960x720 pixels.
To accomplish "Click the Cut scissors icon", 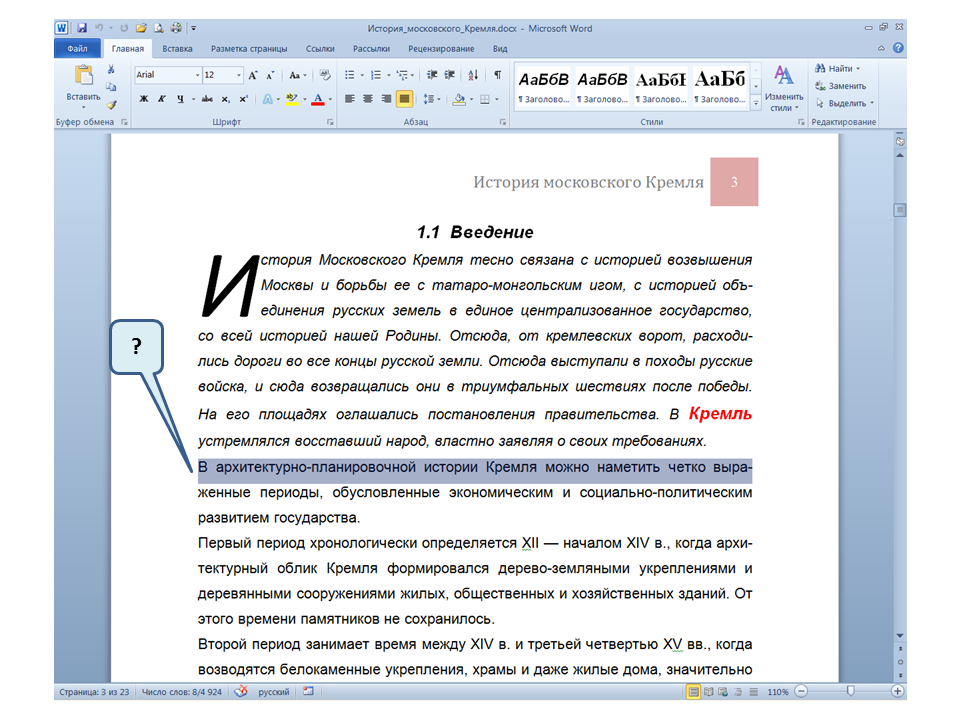I will click(111, 69).
